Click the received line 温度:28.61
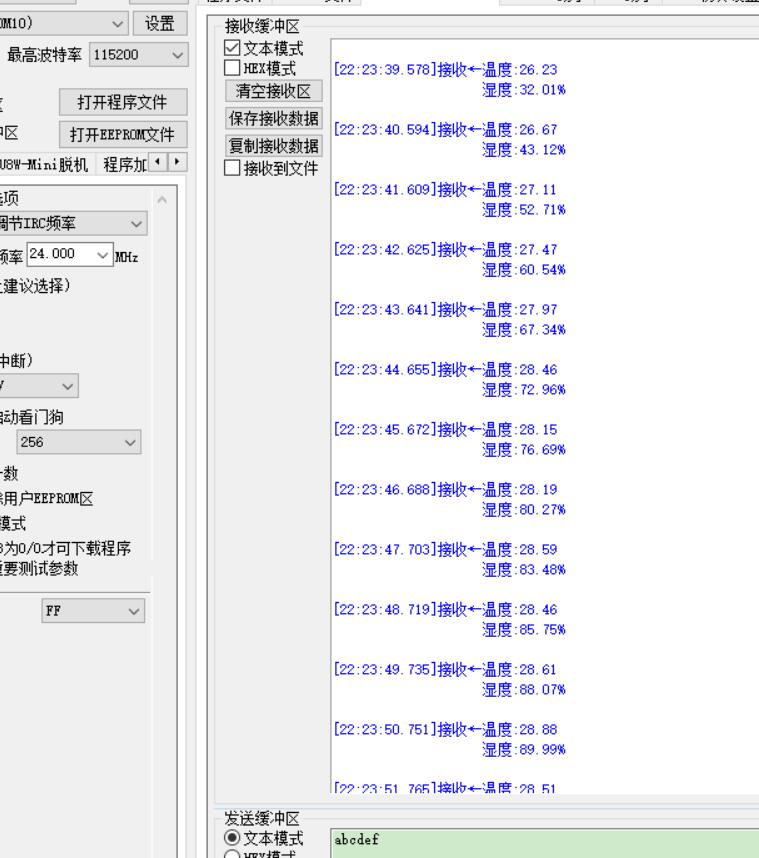This screenshot has width=759, height=858. (x=519, y=670)
